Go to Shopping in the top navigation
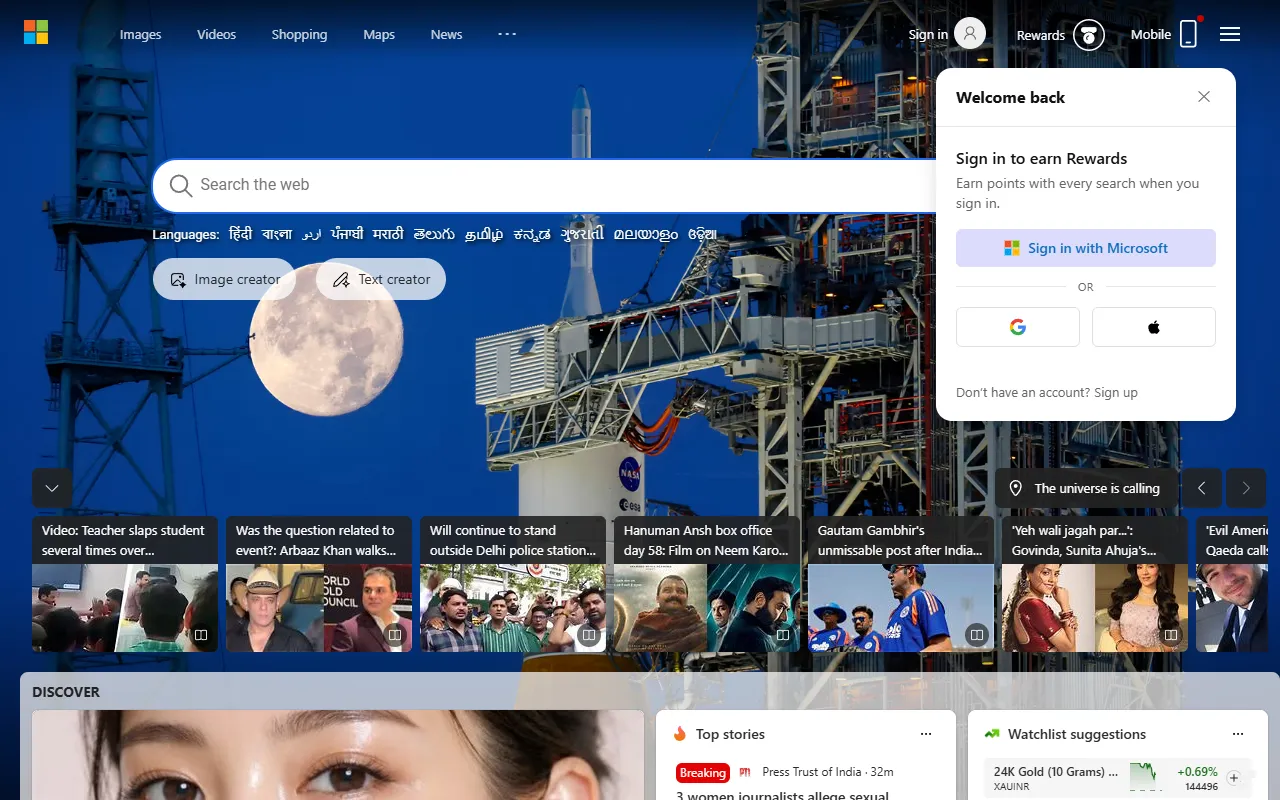The image size is (1280, 800). (x=299, y=34)
